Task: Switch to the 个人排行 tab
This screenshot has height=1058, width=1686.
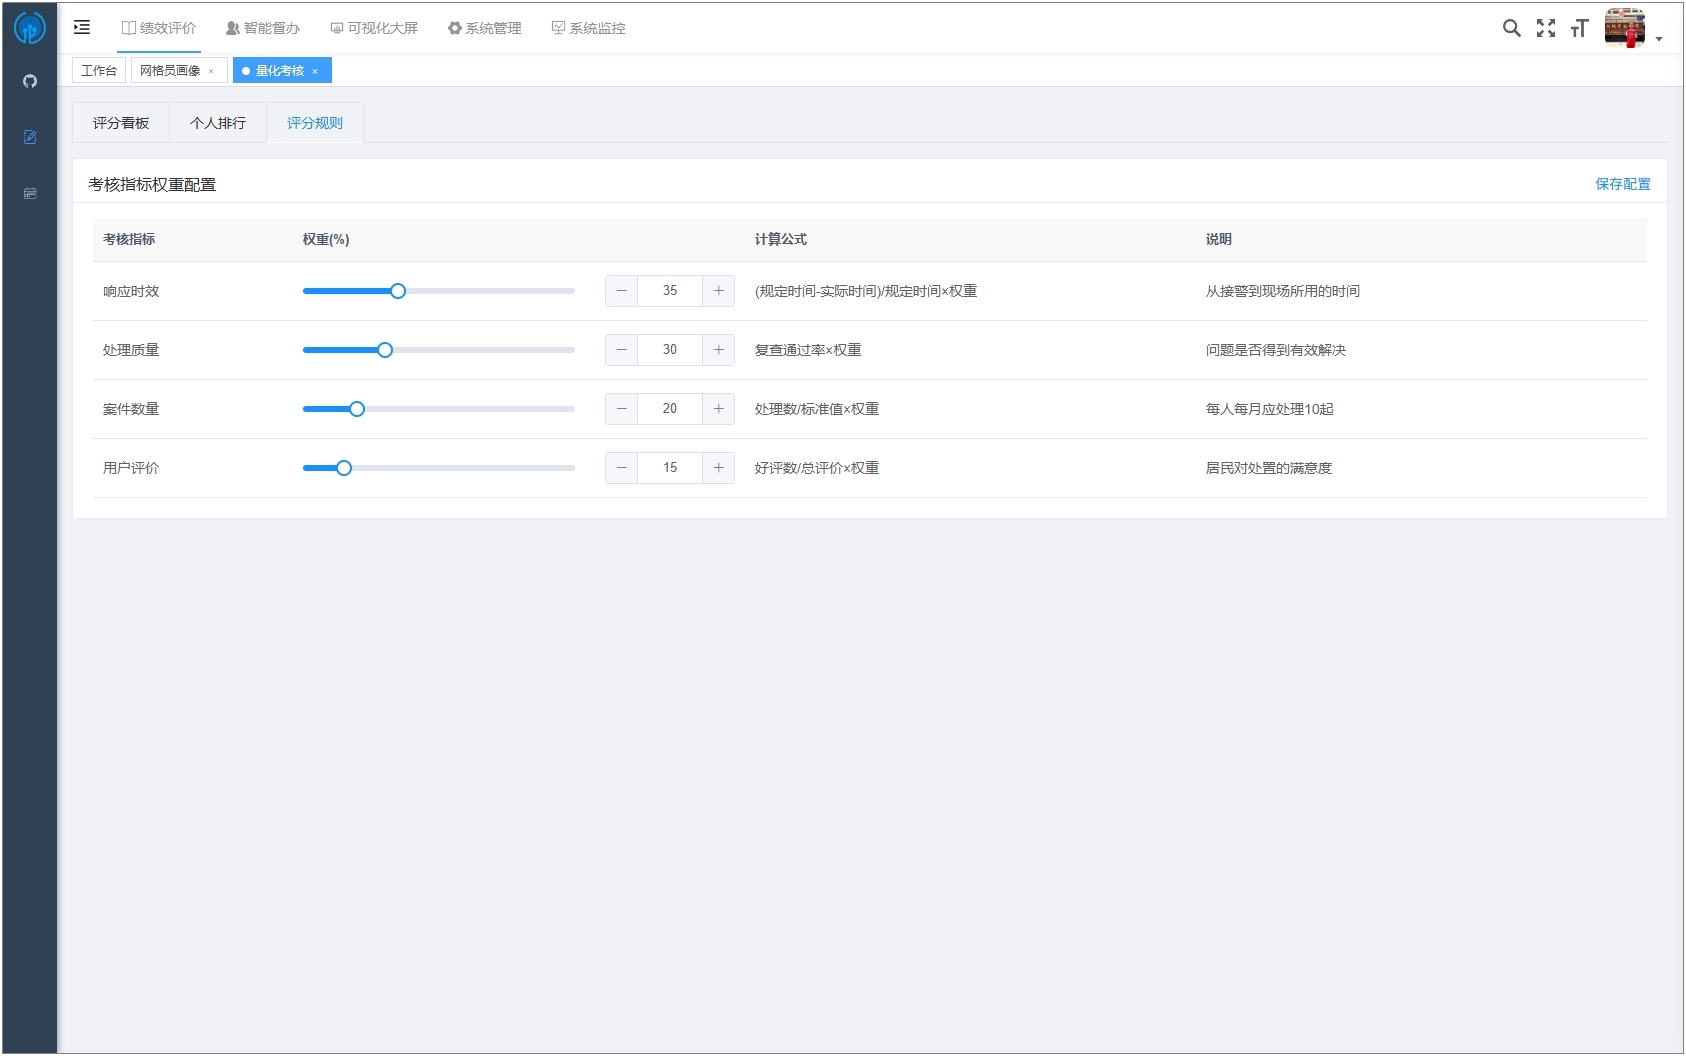Action: [218, 123]
